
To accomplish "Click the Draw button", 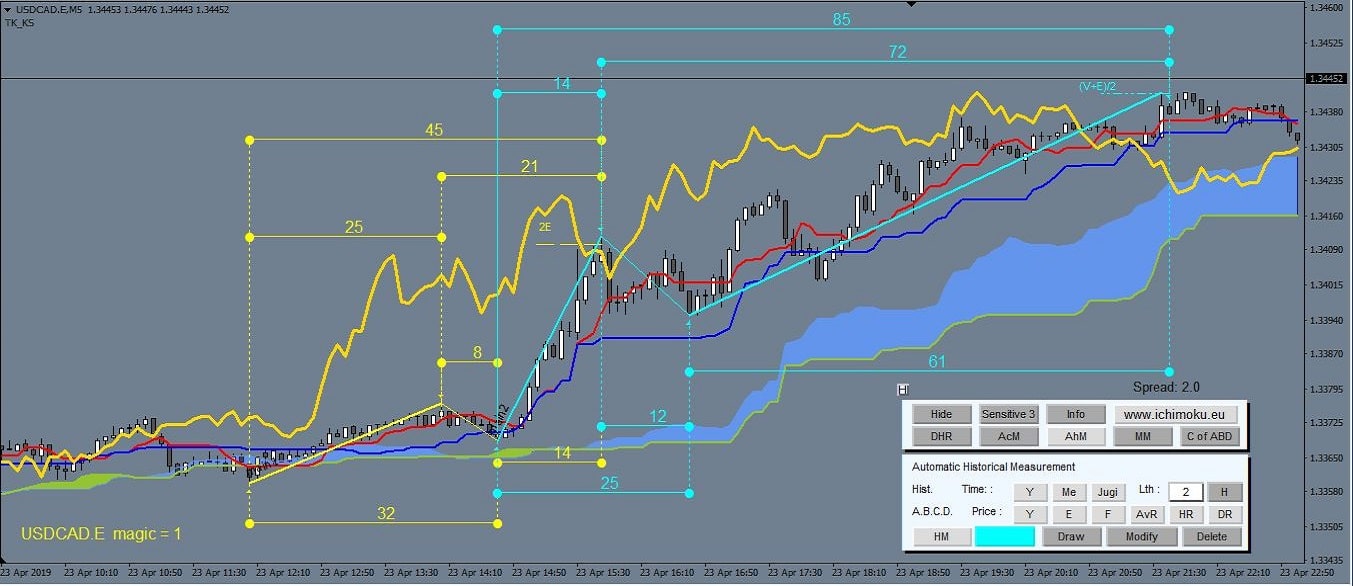I will click(x=1071, y=536).
